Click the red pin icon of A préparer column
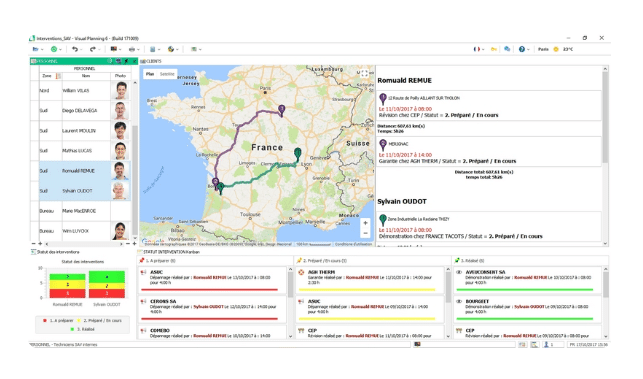The width and height of the screenshot is (643, 379). (x=142, y=260)
